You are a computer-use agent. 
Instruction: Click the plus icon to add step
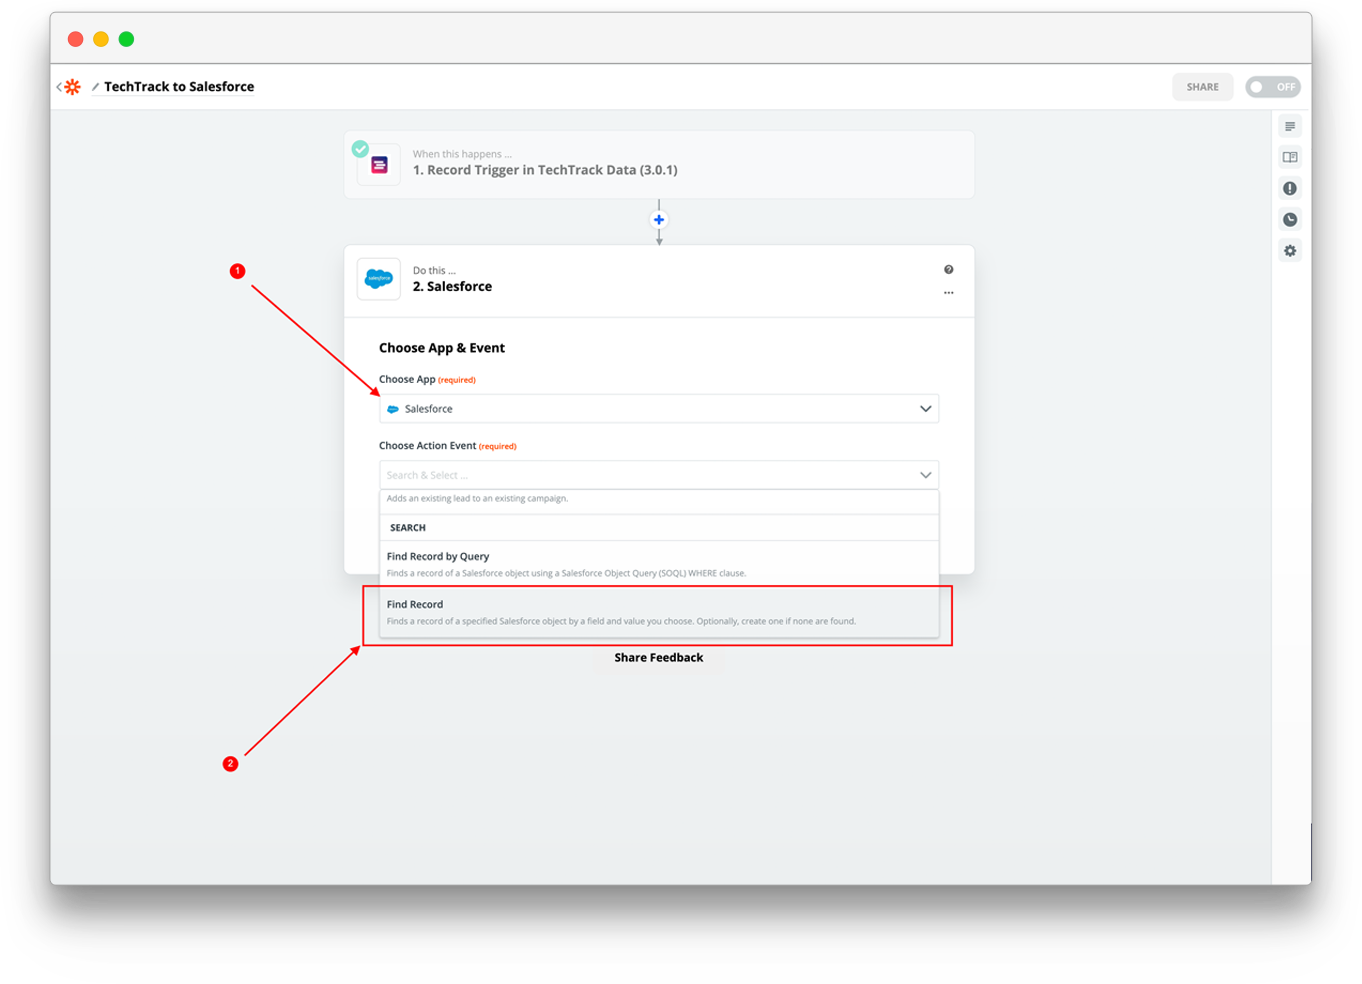click(658, 220)
